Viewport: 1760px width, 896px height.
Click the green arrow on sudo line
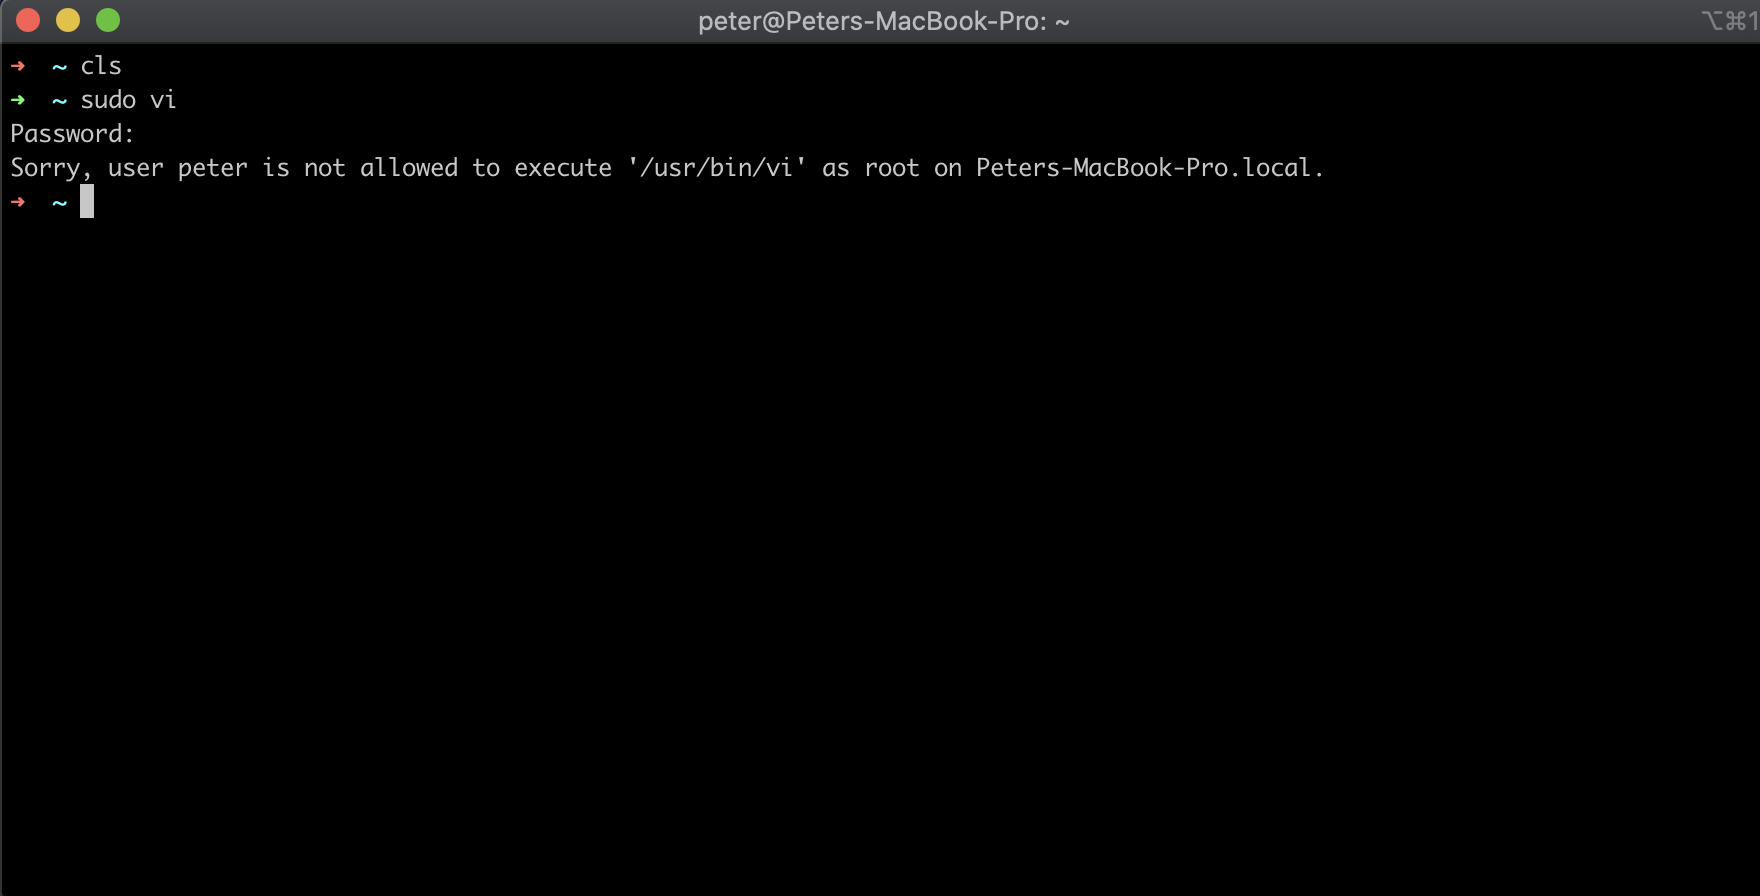(18, 100)
